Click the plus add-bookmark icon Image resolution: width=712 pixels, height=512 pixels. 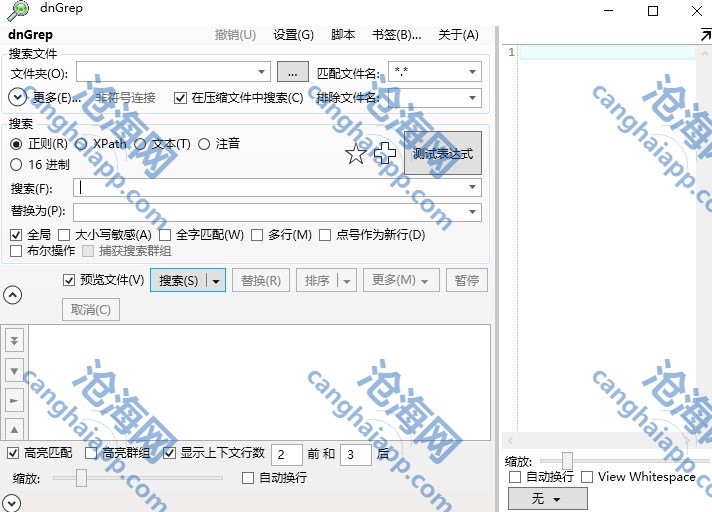tap(385, 153)
